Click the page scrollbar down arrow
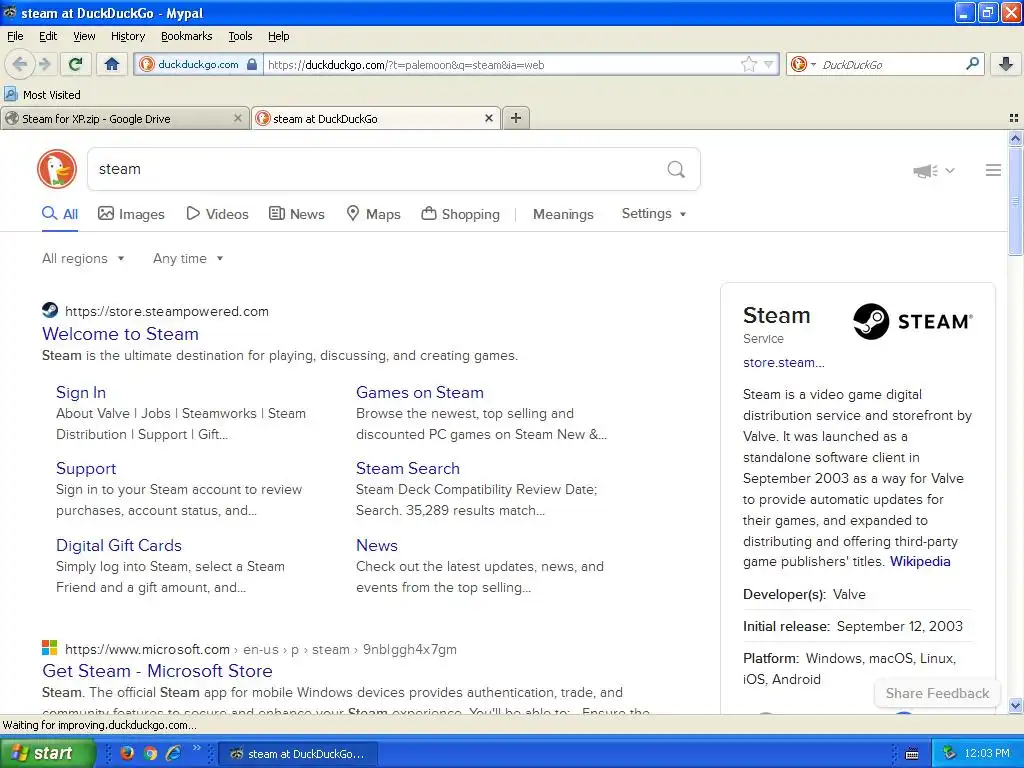The width and height of the screenshot is (1024, 768). (x=1015, y=705)
